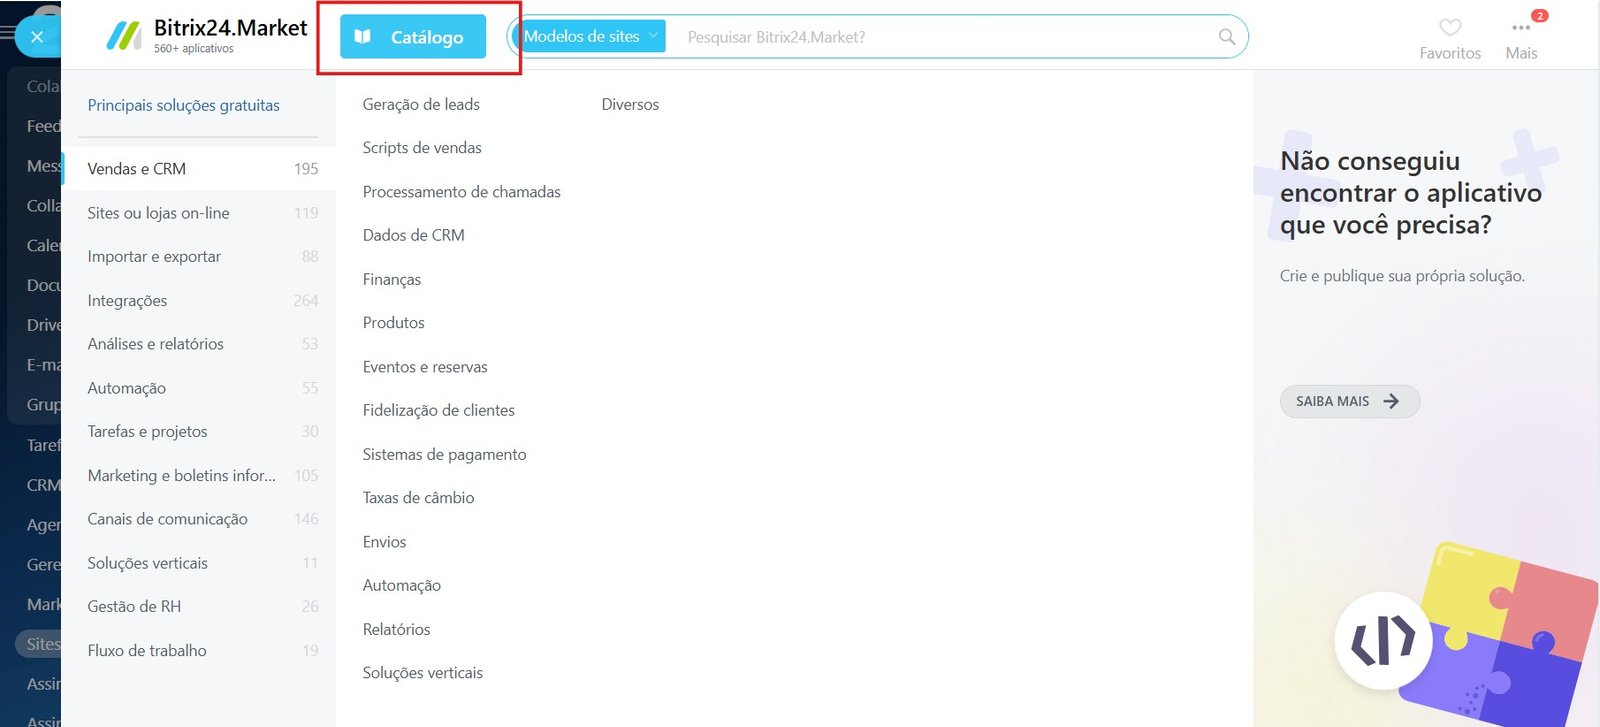Open Sistemas de pagamento subcategory
This screenshot has height=727, width=1600.
[444, 454]
